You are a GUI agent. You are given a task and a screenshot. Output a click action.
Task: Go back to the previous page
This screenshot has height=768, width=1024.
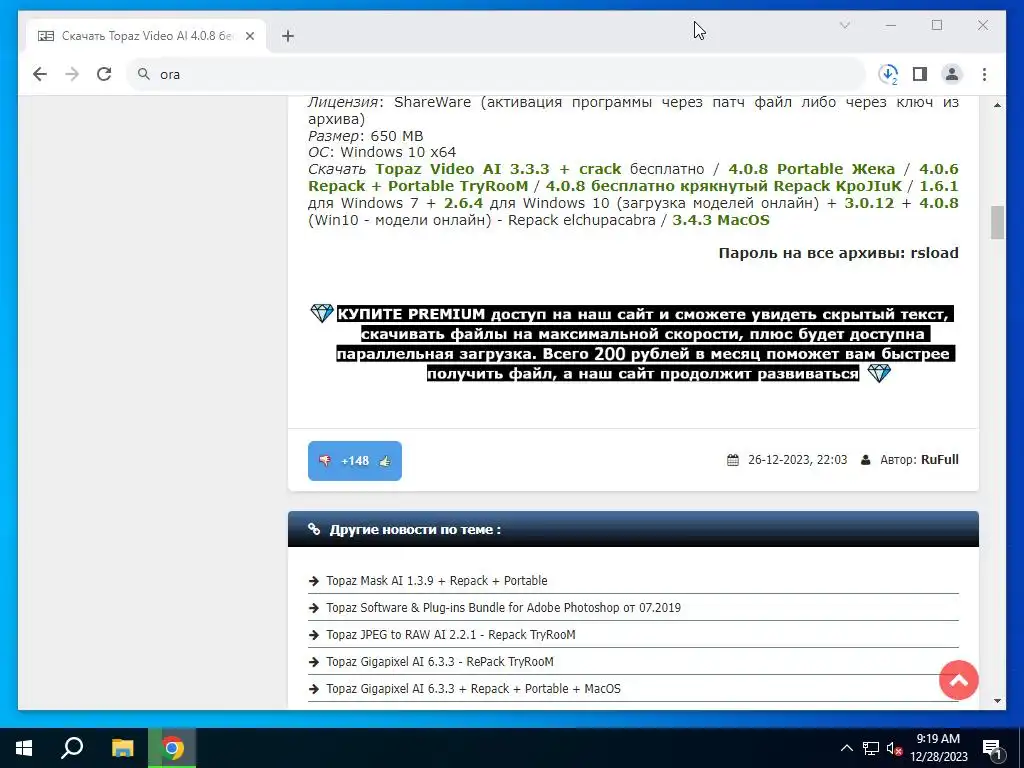tap(40, 74)
